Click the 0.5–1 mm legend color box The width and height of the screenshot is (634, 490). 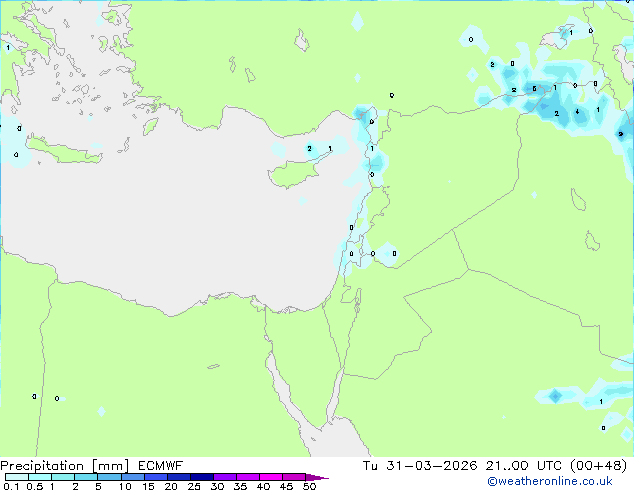point(40,477)
